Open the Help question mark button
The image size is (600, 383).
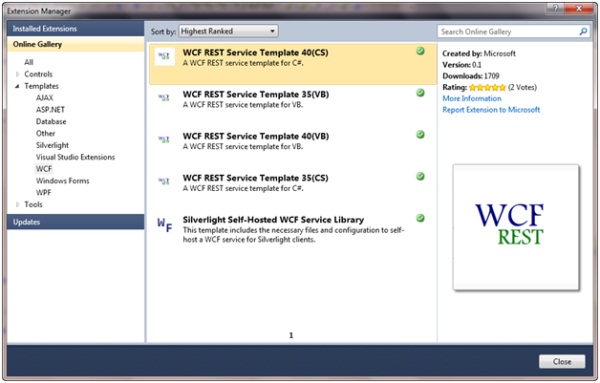pos(555,8)
